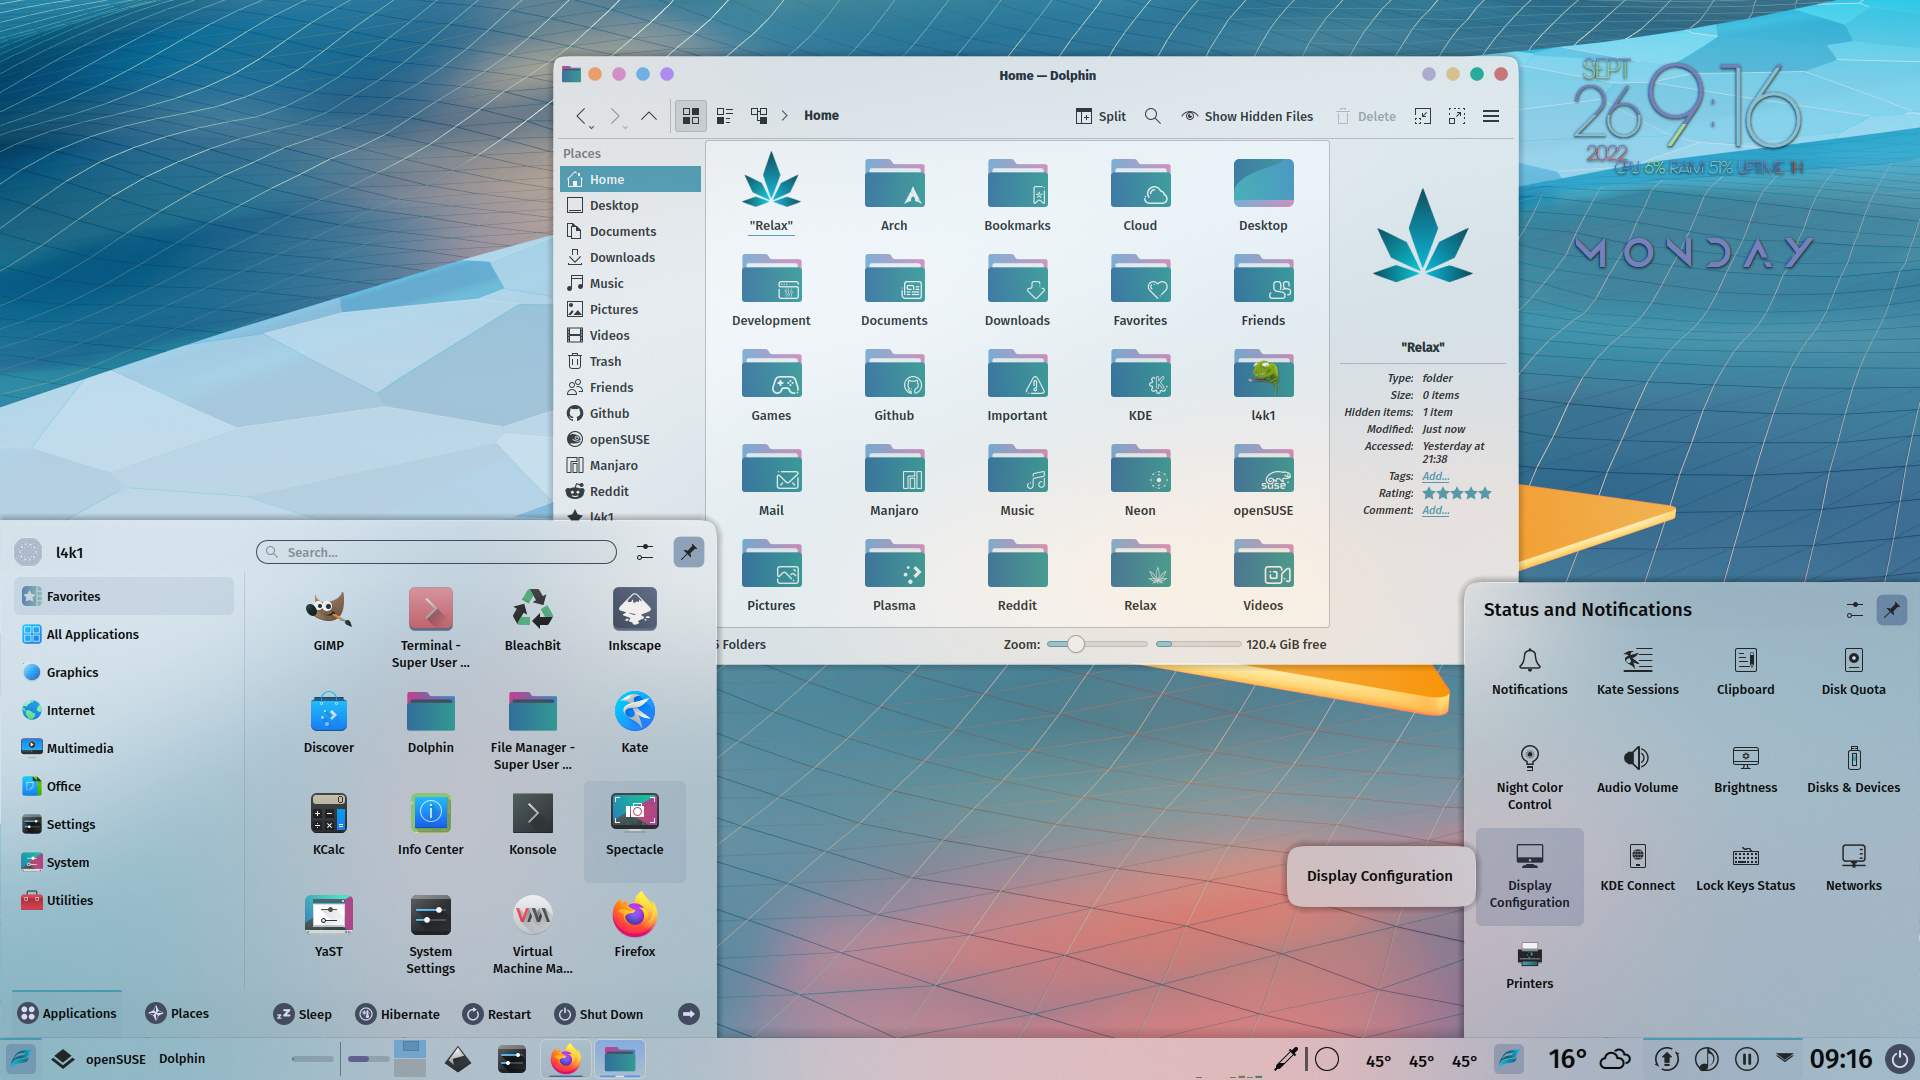Open Dolphin hamburger menu
The width and height of the screenshot is (1920, 1080).
pyautogui.click(x=1490, y=116)
